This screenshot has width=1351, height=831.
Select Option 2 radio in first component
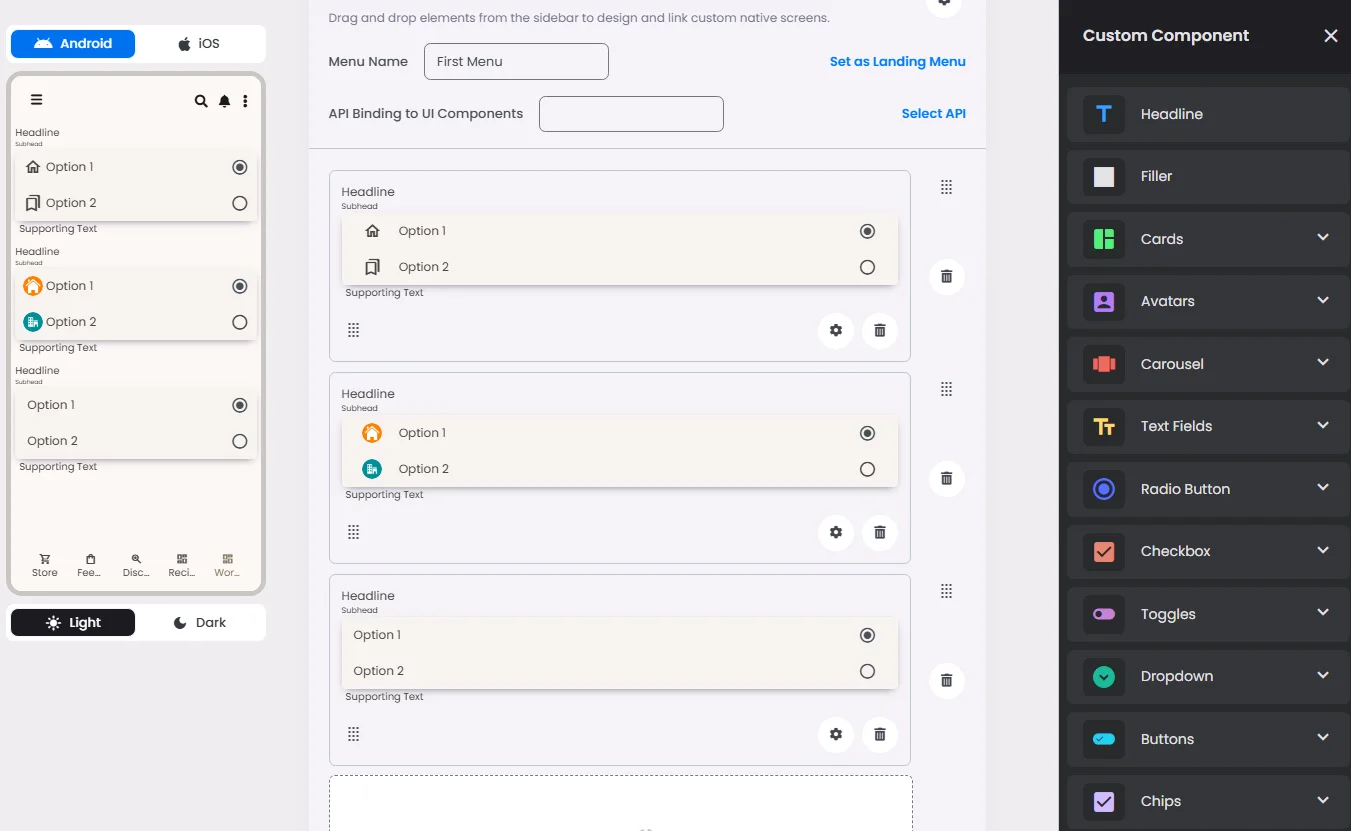coord(867,267)
